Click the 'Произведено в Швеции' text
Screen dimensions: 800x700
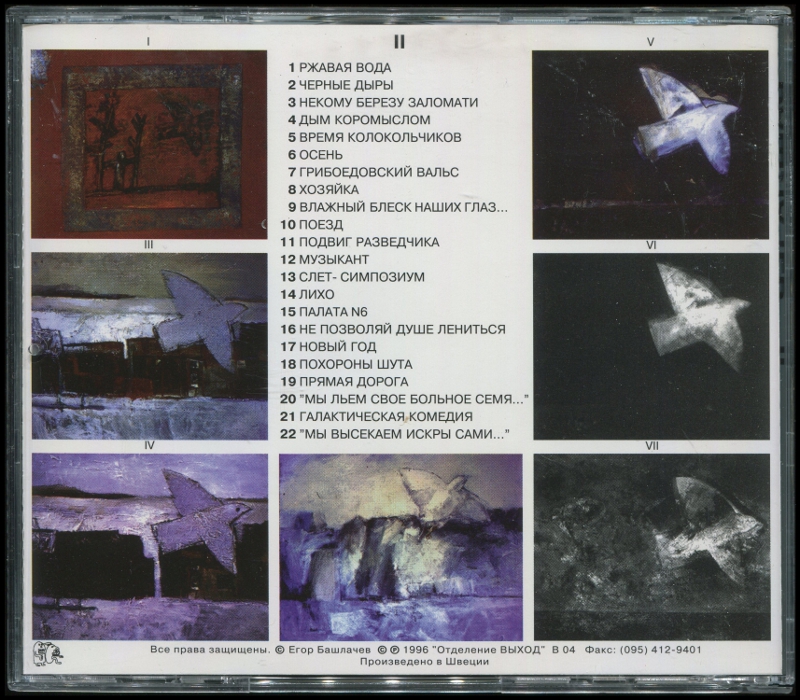tap(399, 662)
